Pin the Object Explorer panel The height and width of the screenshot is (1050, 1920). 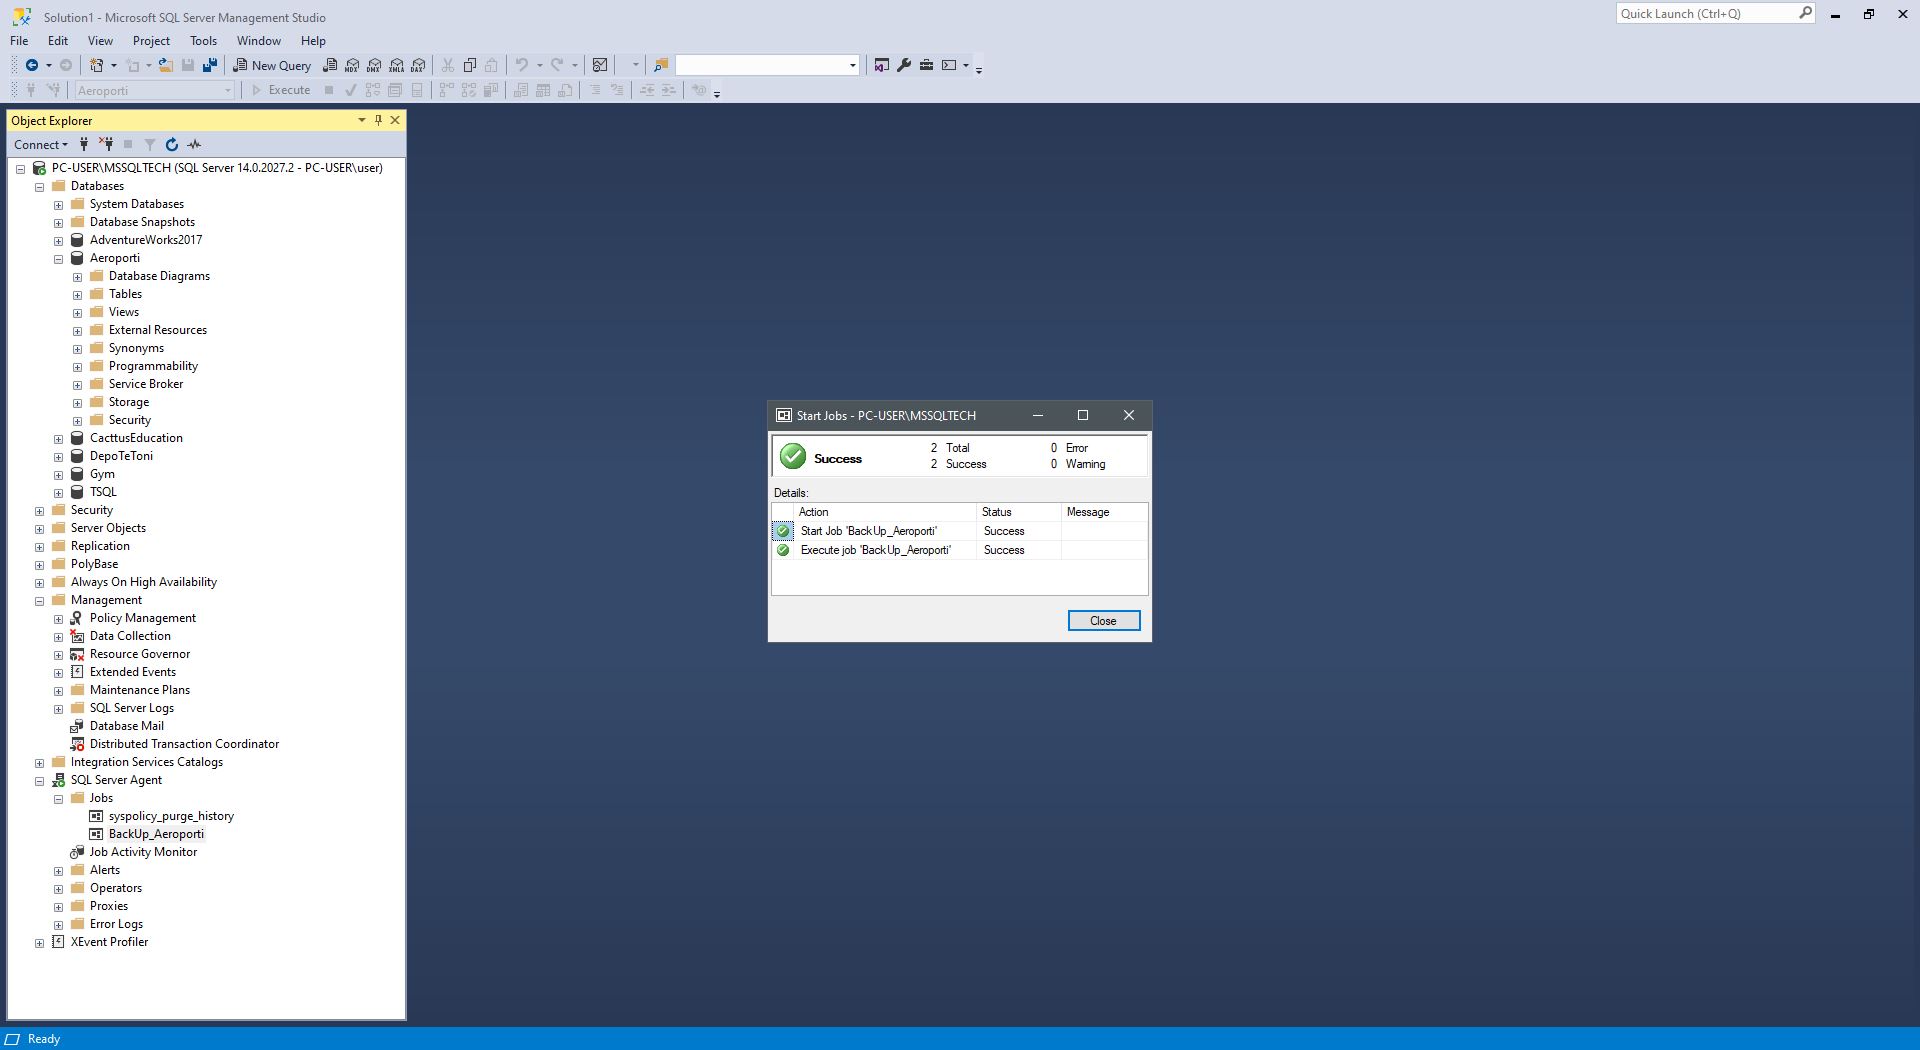coord(378,120)
